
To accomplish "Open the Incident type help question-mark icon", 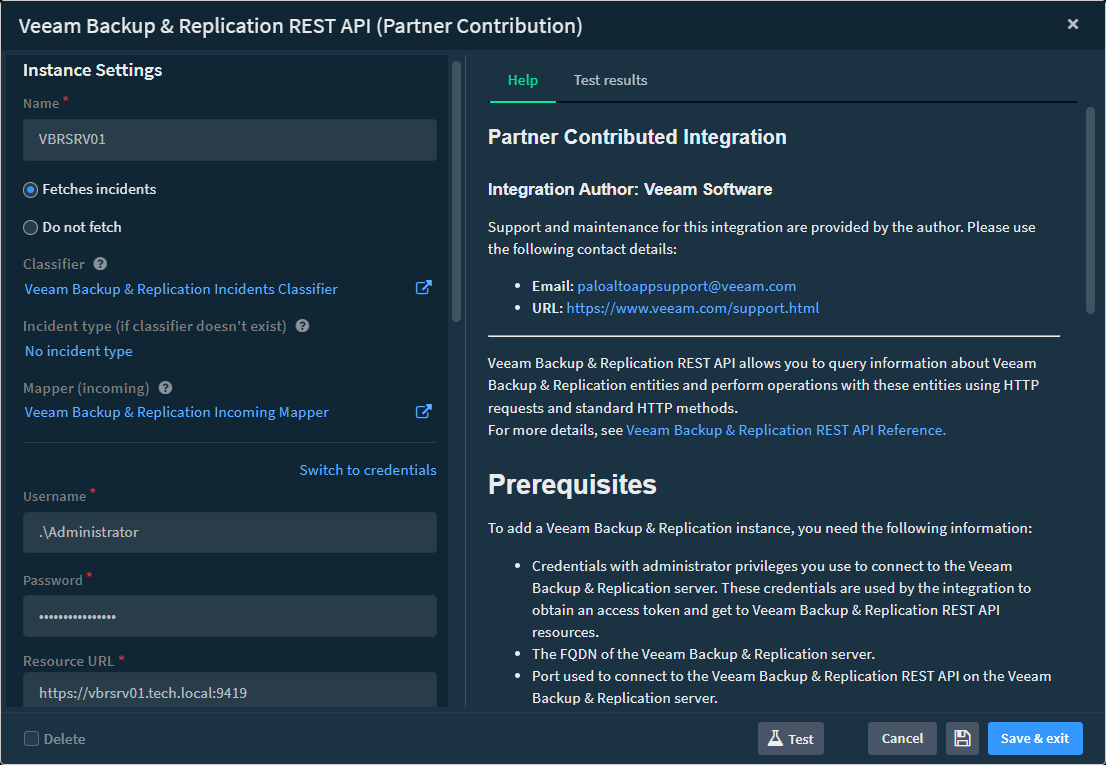I will pyautogui.click(x=303, y=326).
